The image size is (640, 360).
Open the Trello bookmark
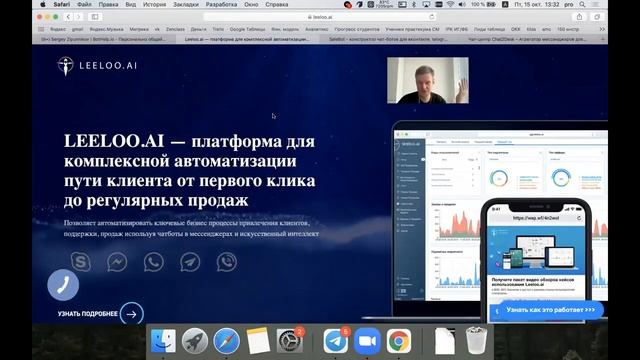tap(218, 29)
